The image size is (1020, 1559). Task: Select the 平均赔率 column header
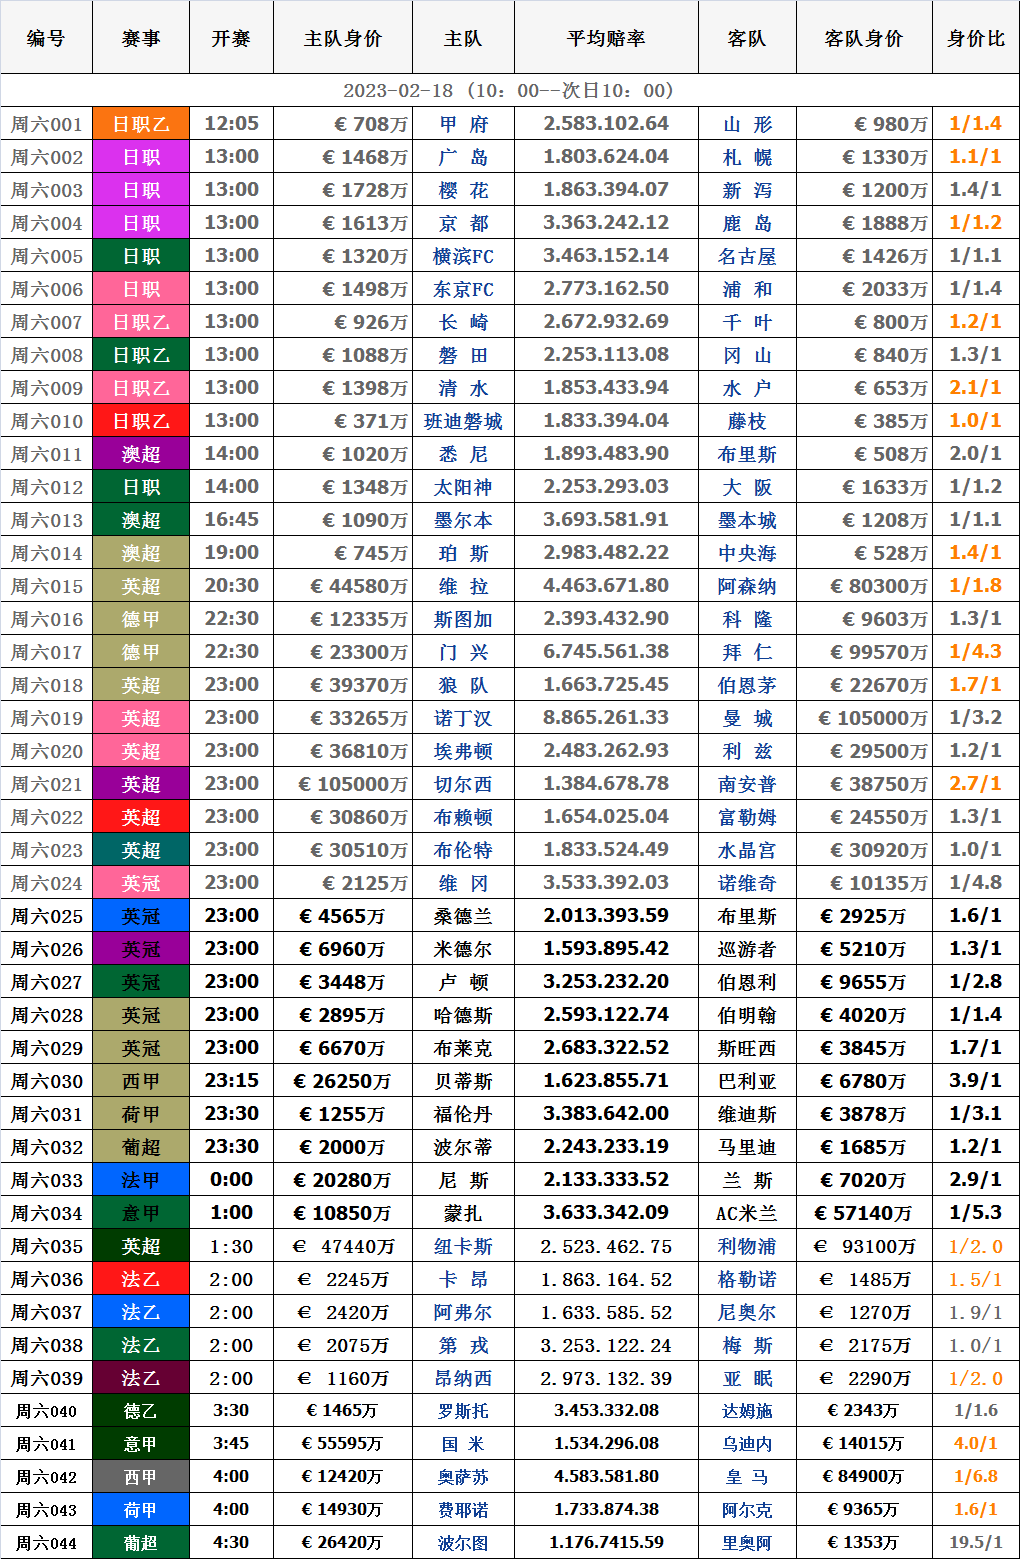[606, 38]
